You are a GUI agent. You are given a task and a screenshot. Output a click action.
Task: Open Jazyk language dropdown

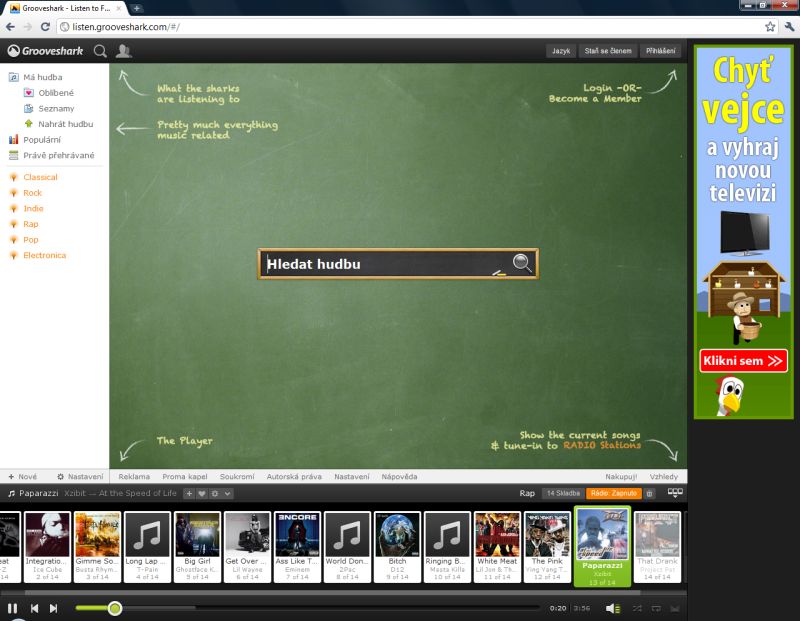coord(561,51)
